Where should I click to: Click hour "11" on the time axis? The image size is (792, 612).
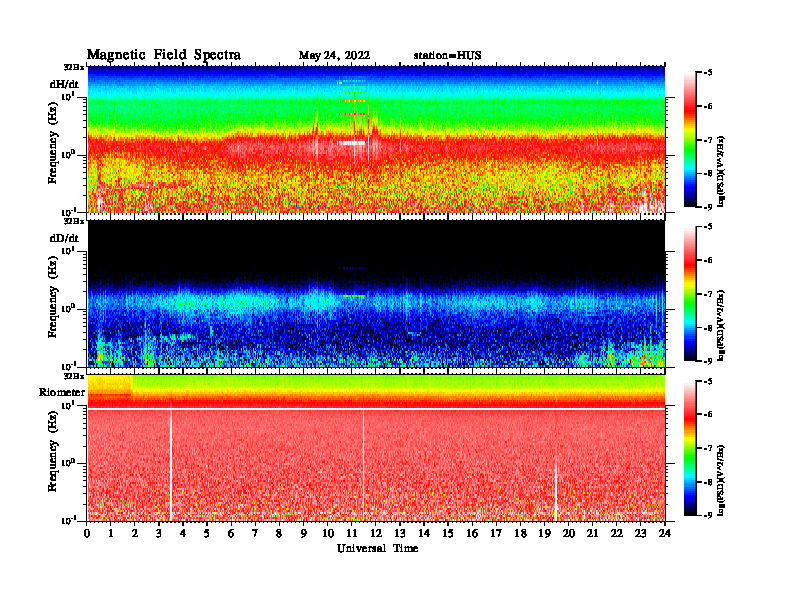[x=352, y=534]
